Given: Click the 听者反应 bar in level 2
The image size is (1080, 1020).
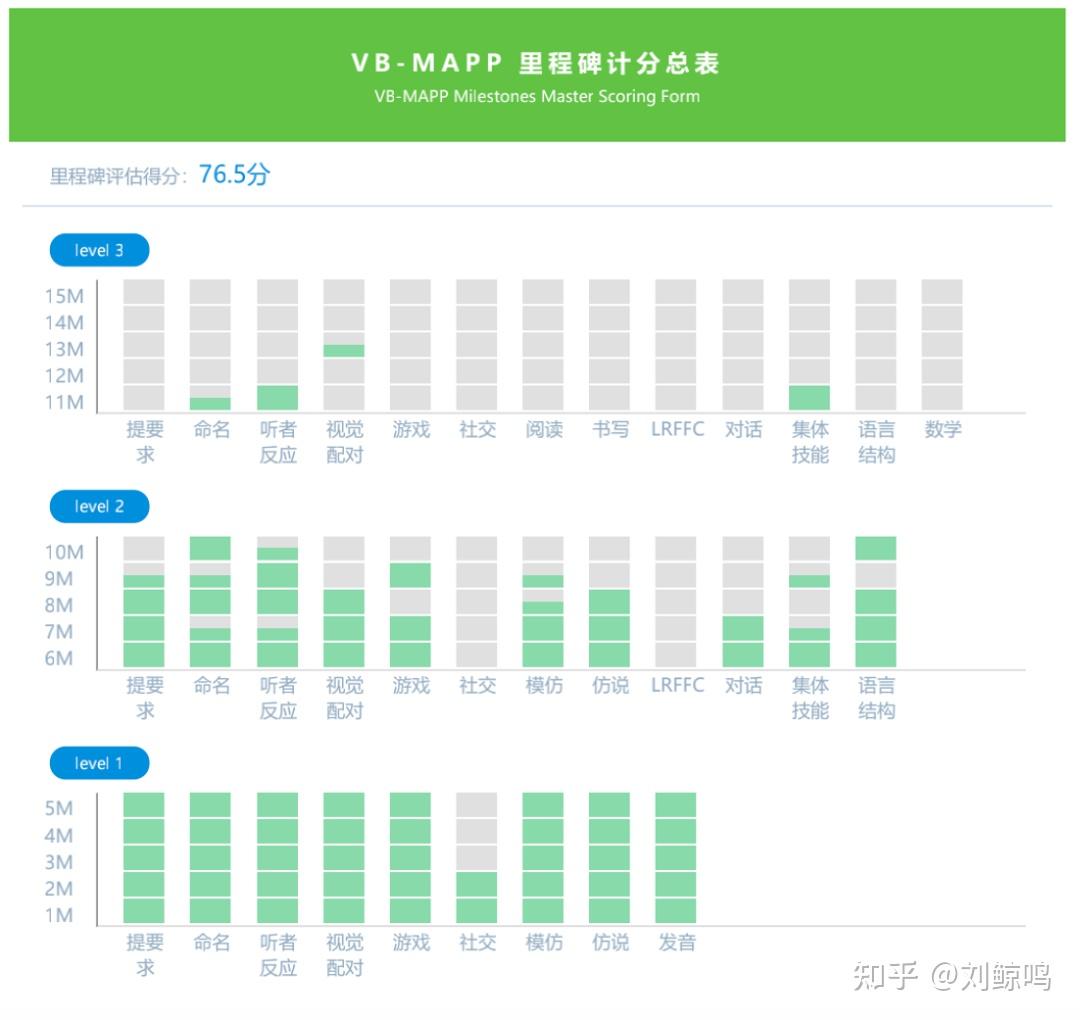Looking at the screenshot, I should pos(277,600).
